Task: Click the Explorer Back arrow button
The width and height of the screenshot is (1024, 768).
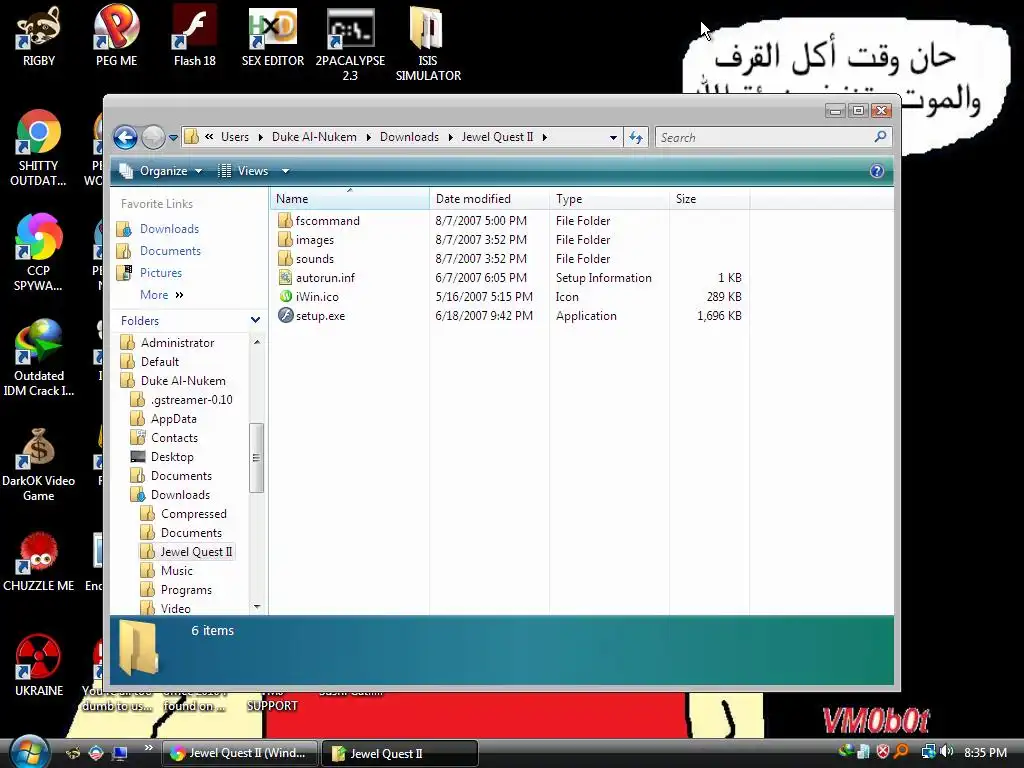Action: point(125,138)
